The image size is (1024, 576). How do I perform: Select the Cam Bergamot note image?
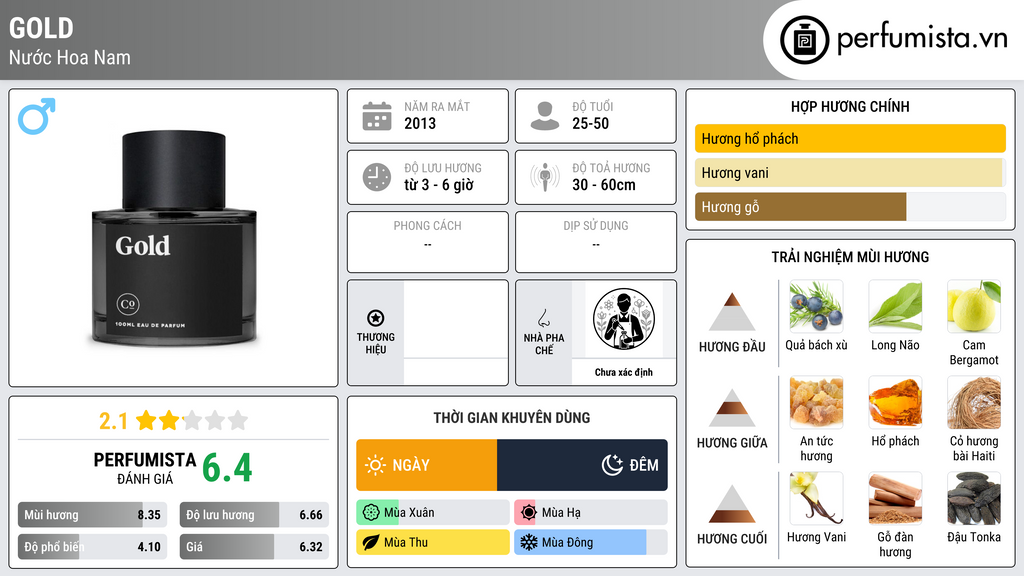tap(974, 306)
